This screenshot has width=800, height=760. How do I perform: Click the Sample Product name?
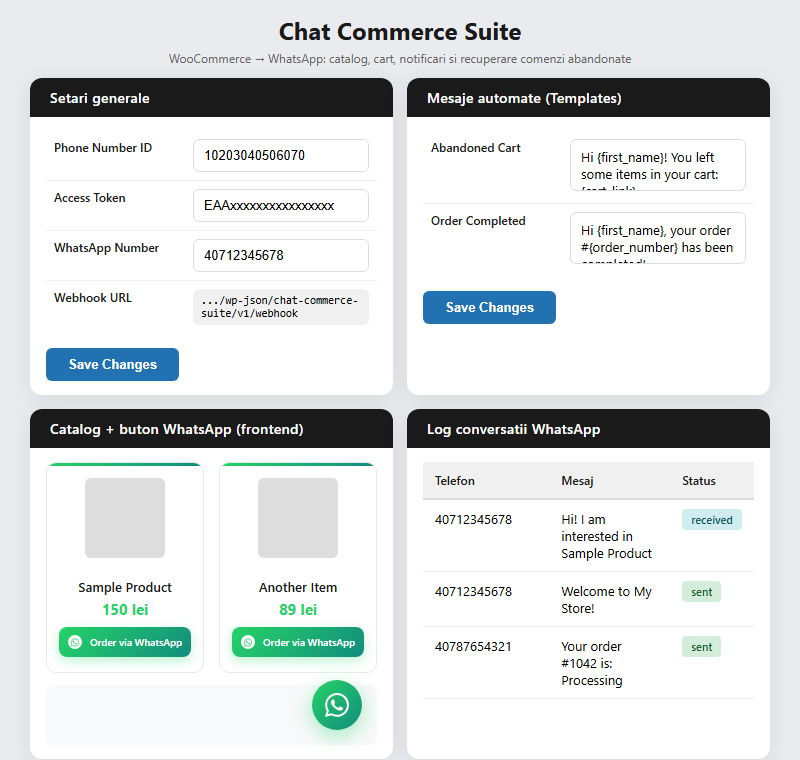(125, 588)
